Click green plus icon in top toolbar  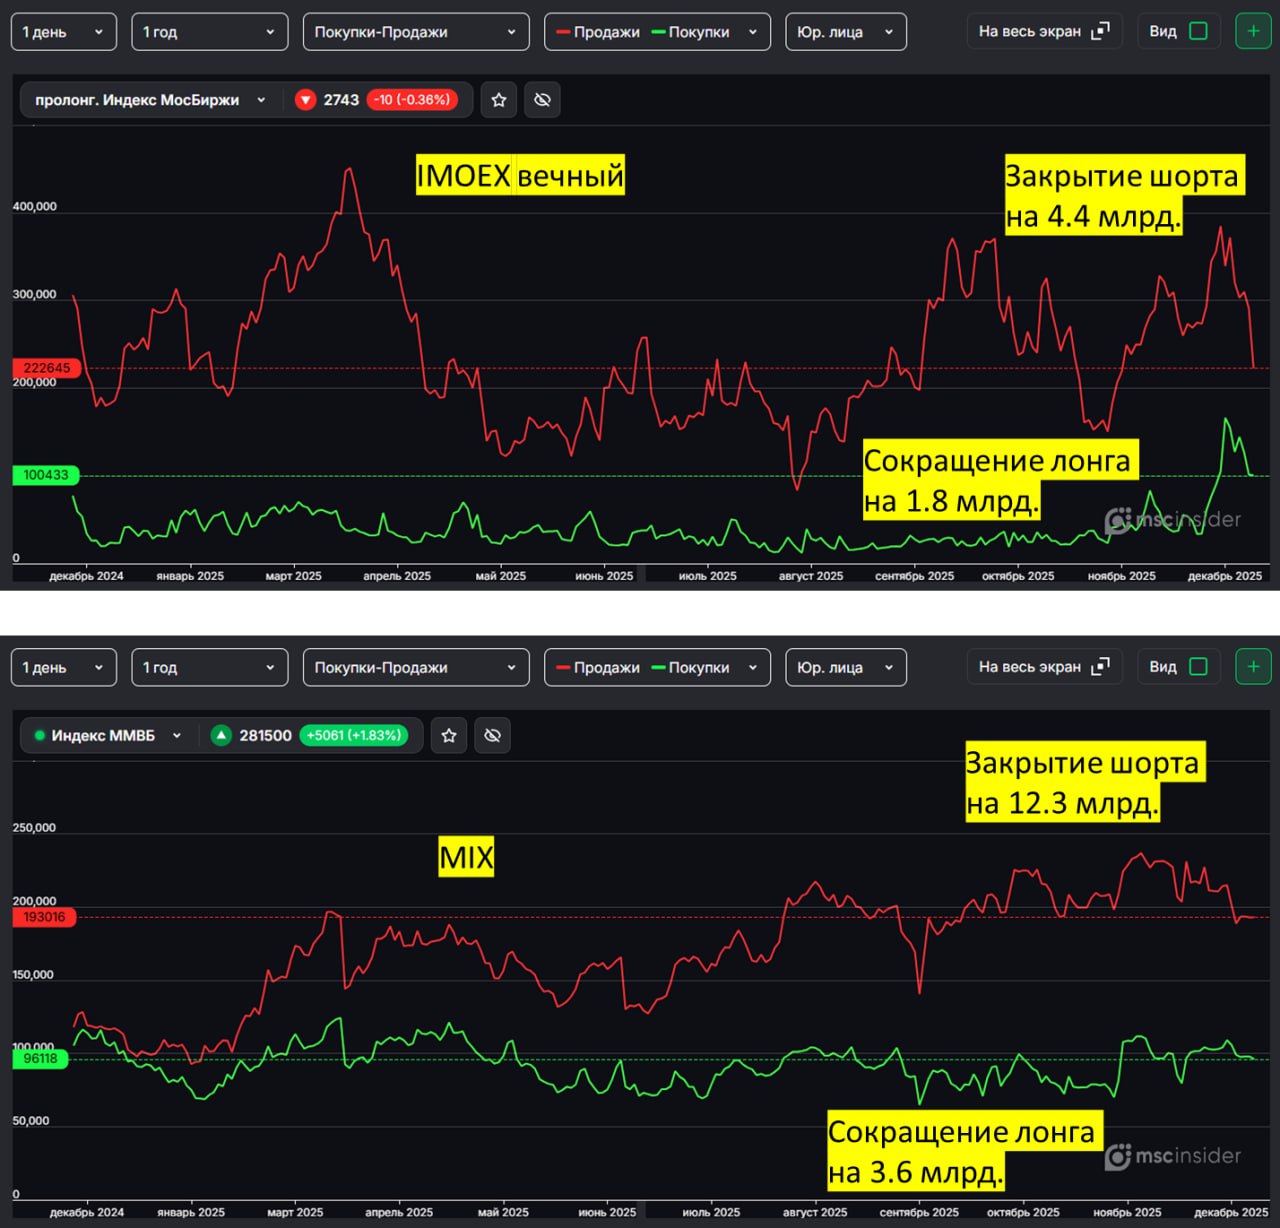click(1253, 31)
